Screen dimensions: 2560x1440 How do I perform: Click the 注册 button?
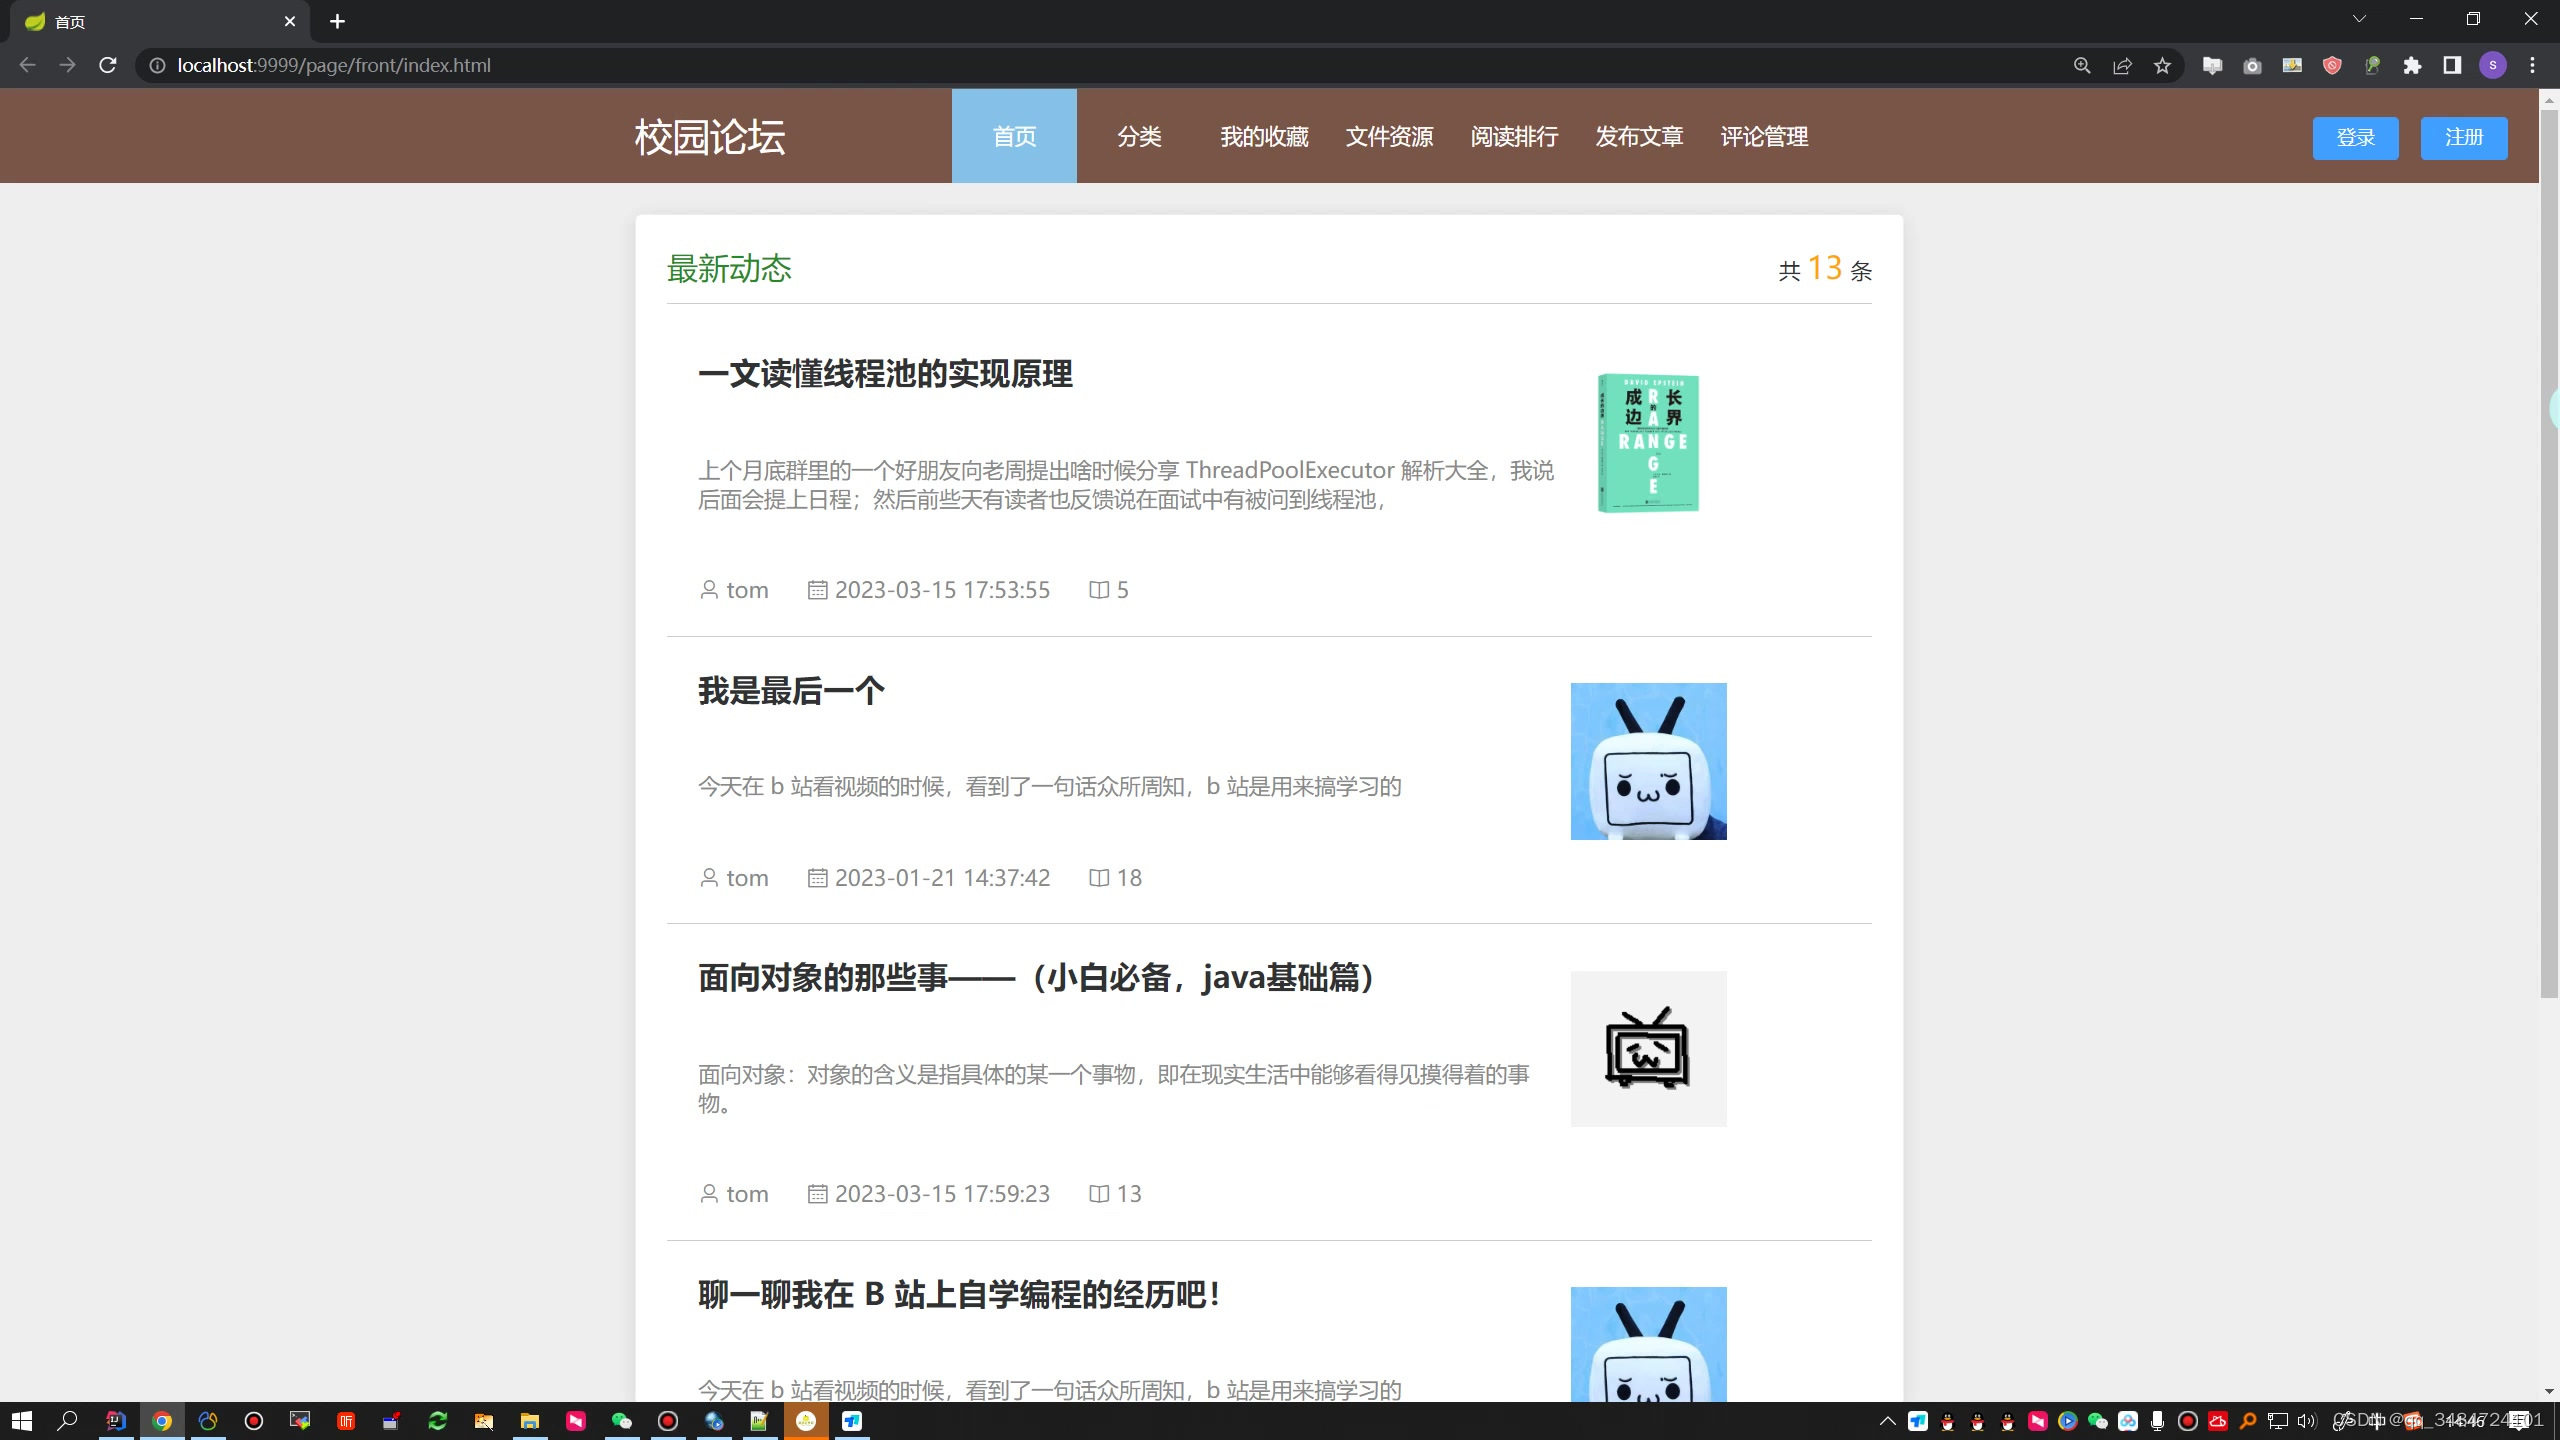(2464, 138)
